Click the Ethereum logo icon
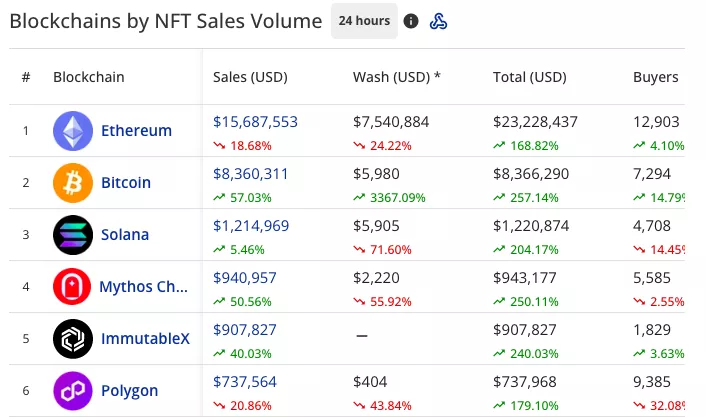Viewport: 706px width, 417px height. 72,131
